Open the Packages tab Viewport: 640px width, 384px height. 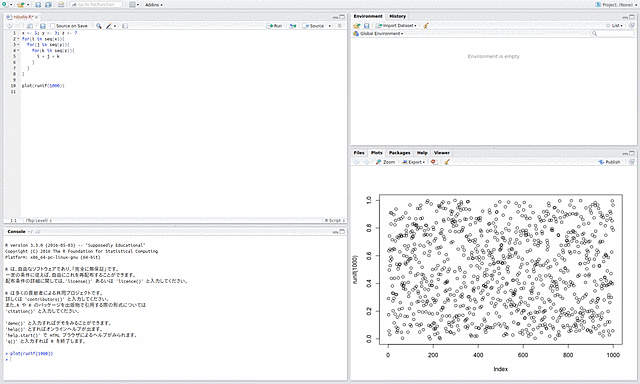[399, 153]
